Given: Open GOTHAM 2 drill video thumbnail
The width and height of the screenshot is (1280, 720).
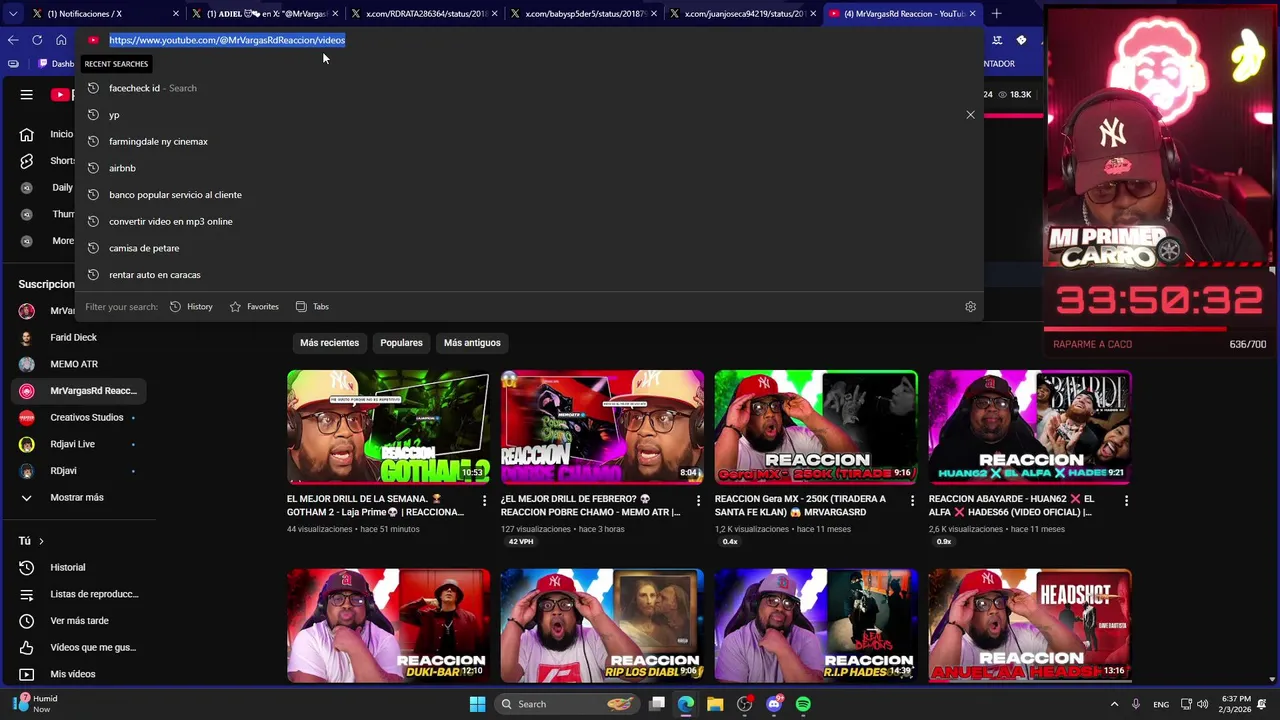Looking at the screenshot, I should [388, 427].
